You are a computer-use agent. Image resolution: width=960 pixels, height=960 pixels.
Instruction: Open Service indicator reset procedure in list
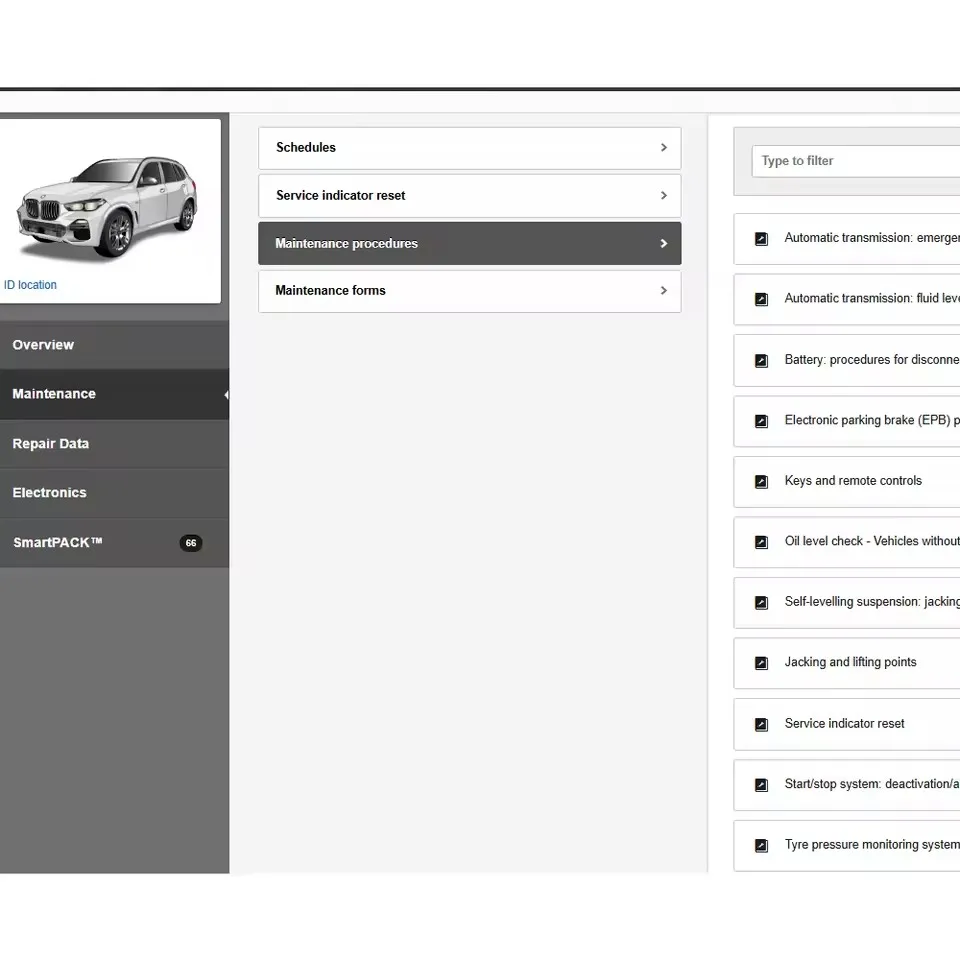(844, 723)
